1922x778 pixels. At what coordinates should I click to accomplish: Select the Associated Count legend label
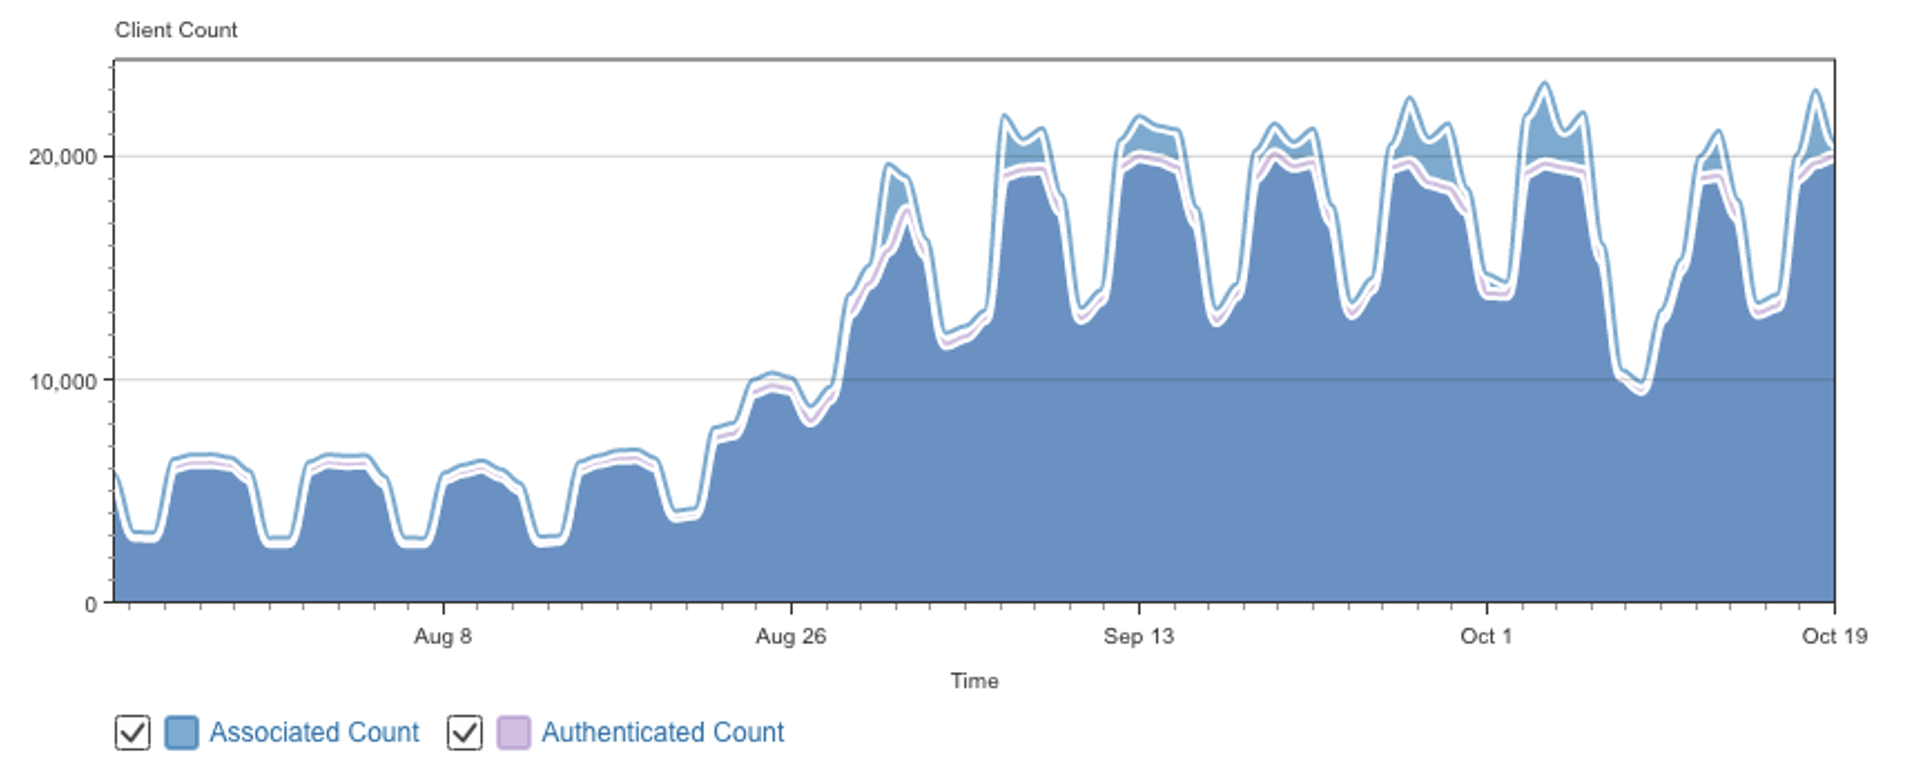(314, 732)
